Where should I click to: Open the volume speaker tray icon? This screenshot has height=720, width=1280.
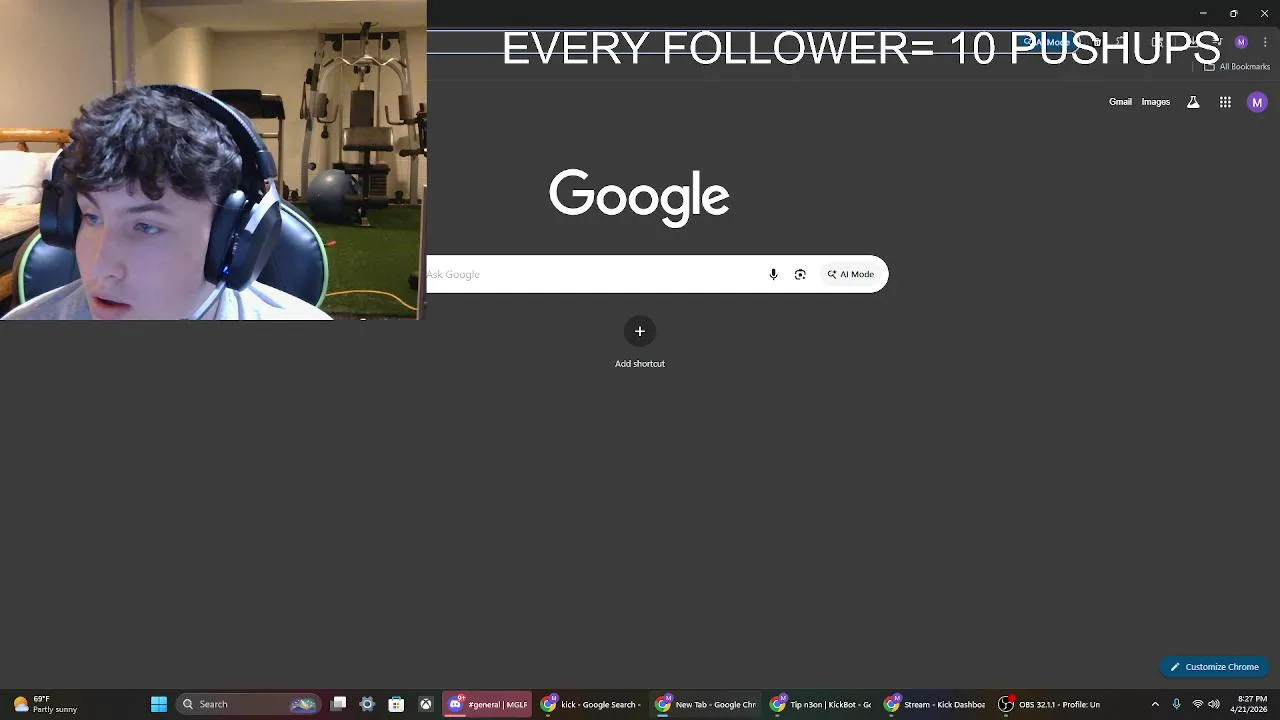pos(1214,704)
